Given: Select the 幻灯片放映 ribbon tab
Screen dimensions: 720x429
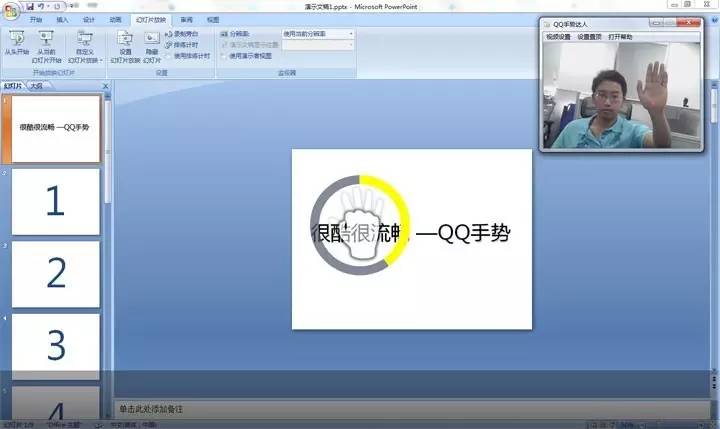Looking at the screenshot, I should pos(151,20).
